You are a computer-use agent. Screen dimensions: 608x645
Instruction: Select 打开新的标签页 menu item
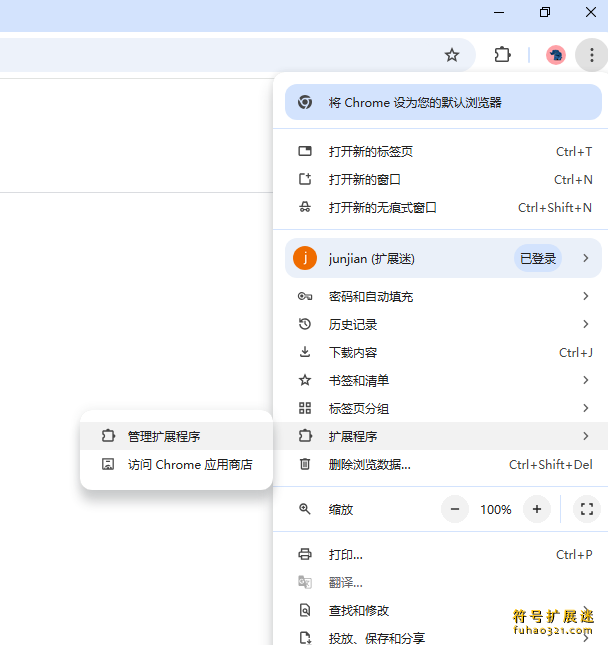(x=441, y=151)
